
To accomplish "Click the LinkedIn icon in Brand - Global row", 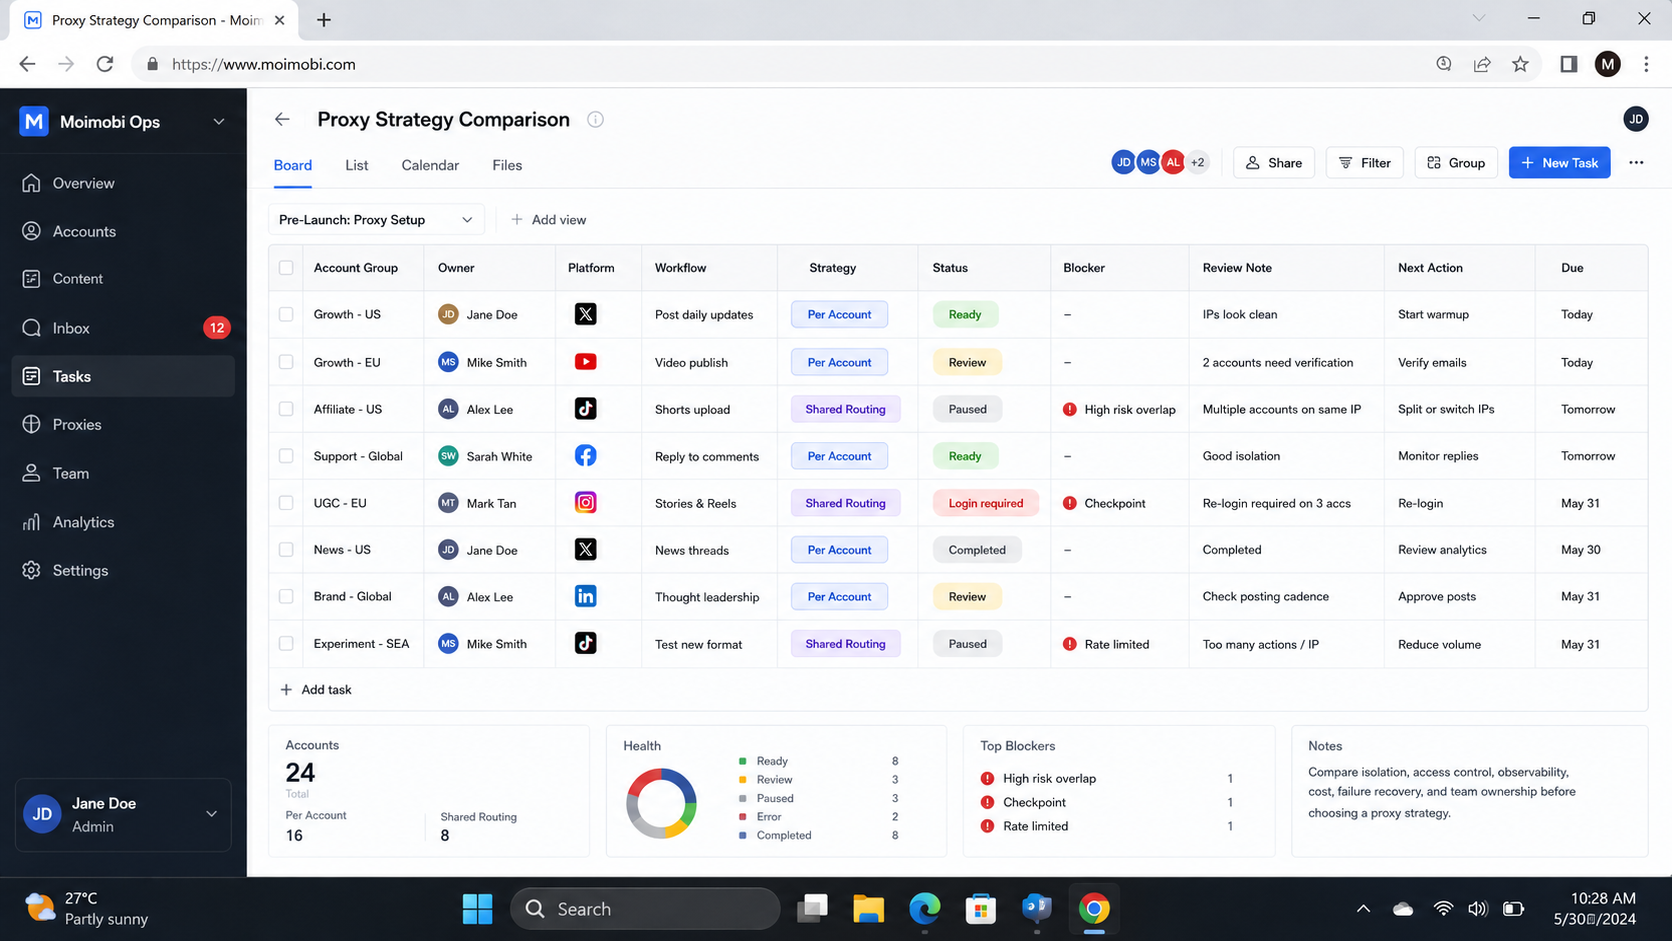I will tap(586, 597).
